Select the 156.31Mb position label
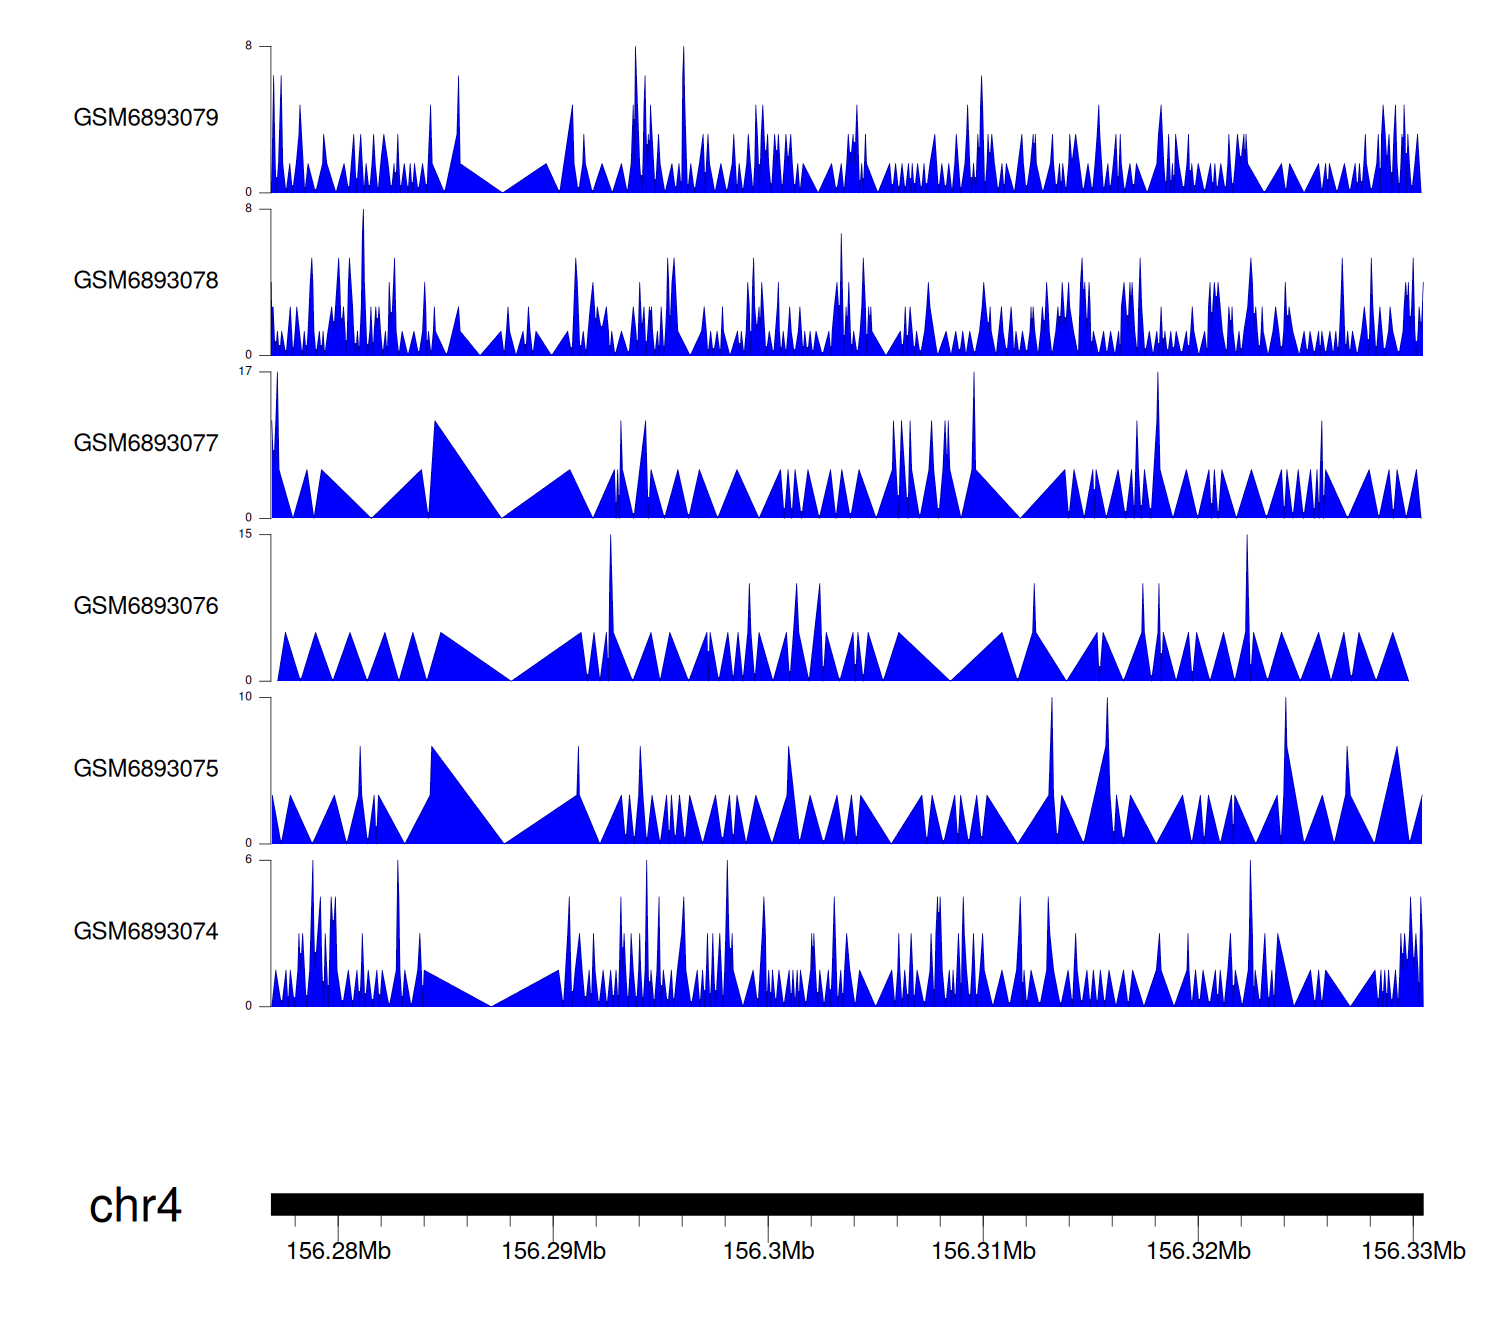 point(983,1251)
